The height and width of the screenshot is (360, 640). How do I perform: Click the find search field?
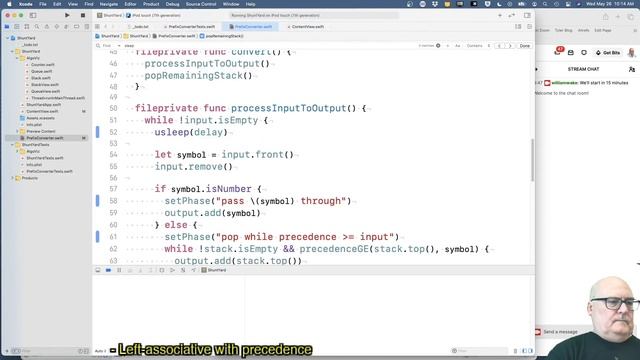pos(269,46)
